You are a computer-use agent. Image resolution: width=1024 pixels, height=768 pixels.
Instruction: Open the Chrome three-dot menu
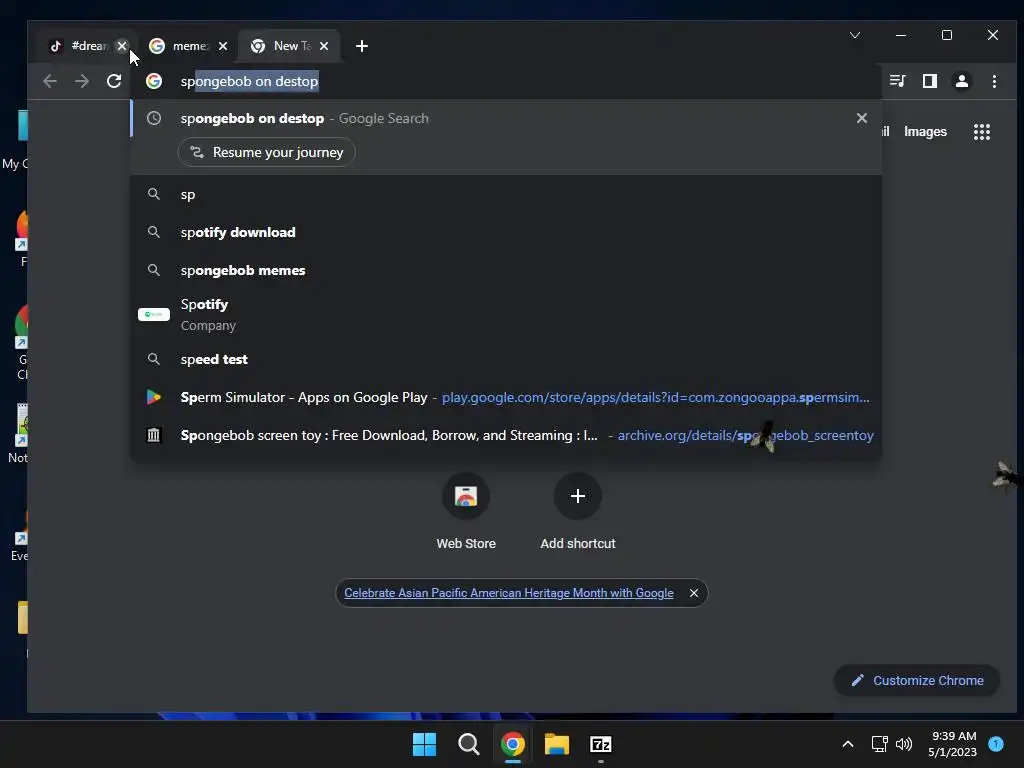coord(994,81)
